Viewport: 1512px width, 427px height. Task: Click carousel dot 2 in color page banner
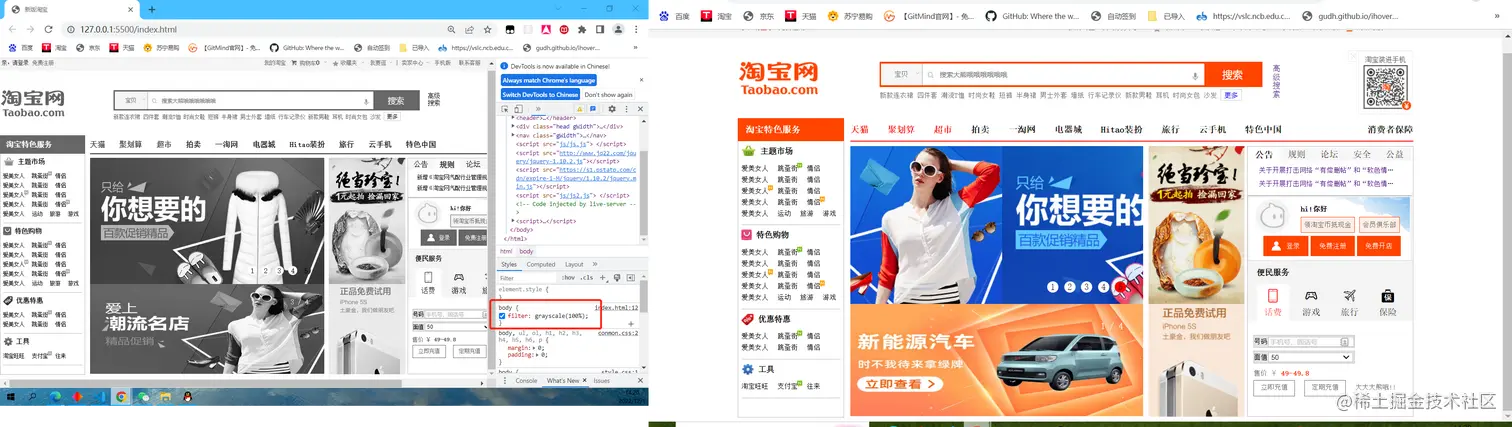point(1070,287)
